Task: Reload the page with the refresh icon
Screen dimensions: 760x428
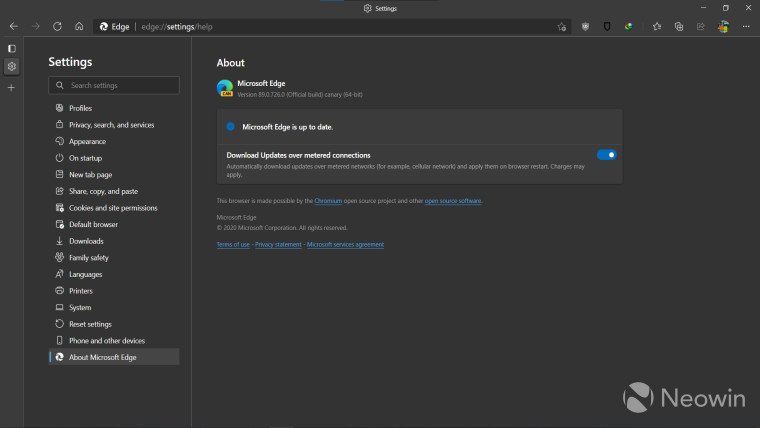Action: pyautogui.click(x=57, y=27)
